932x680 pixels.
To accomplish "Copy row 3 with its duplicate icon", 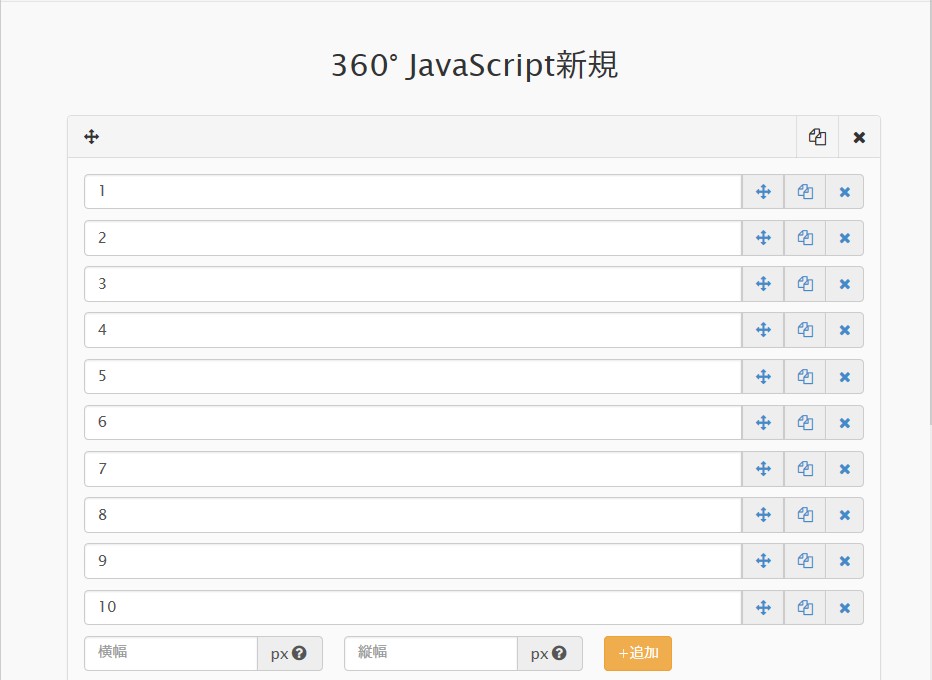I will click(x=805, y=284).
